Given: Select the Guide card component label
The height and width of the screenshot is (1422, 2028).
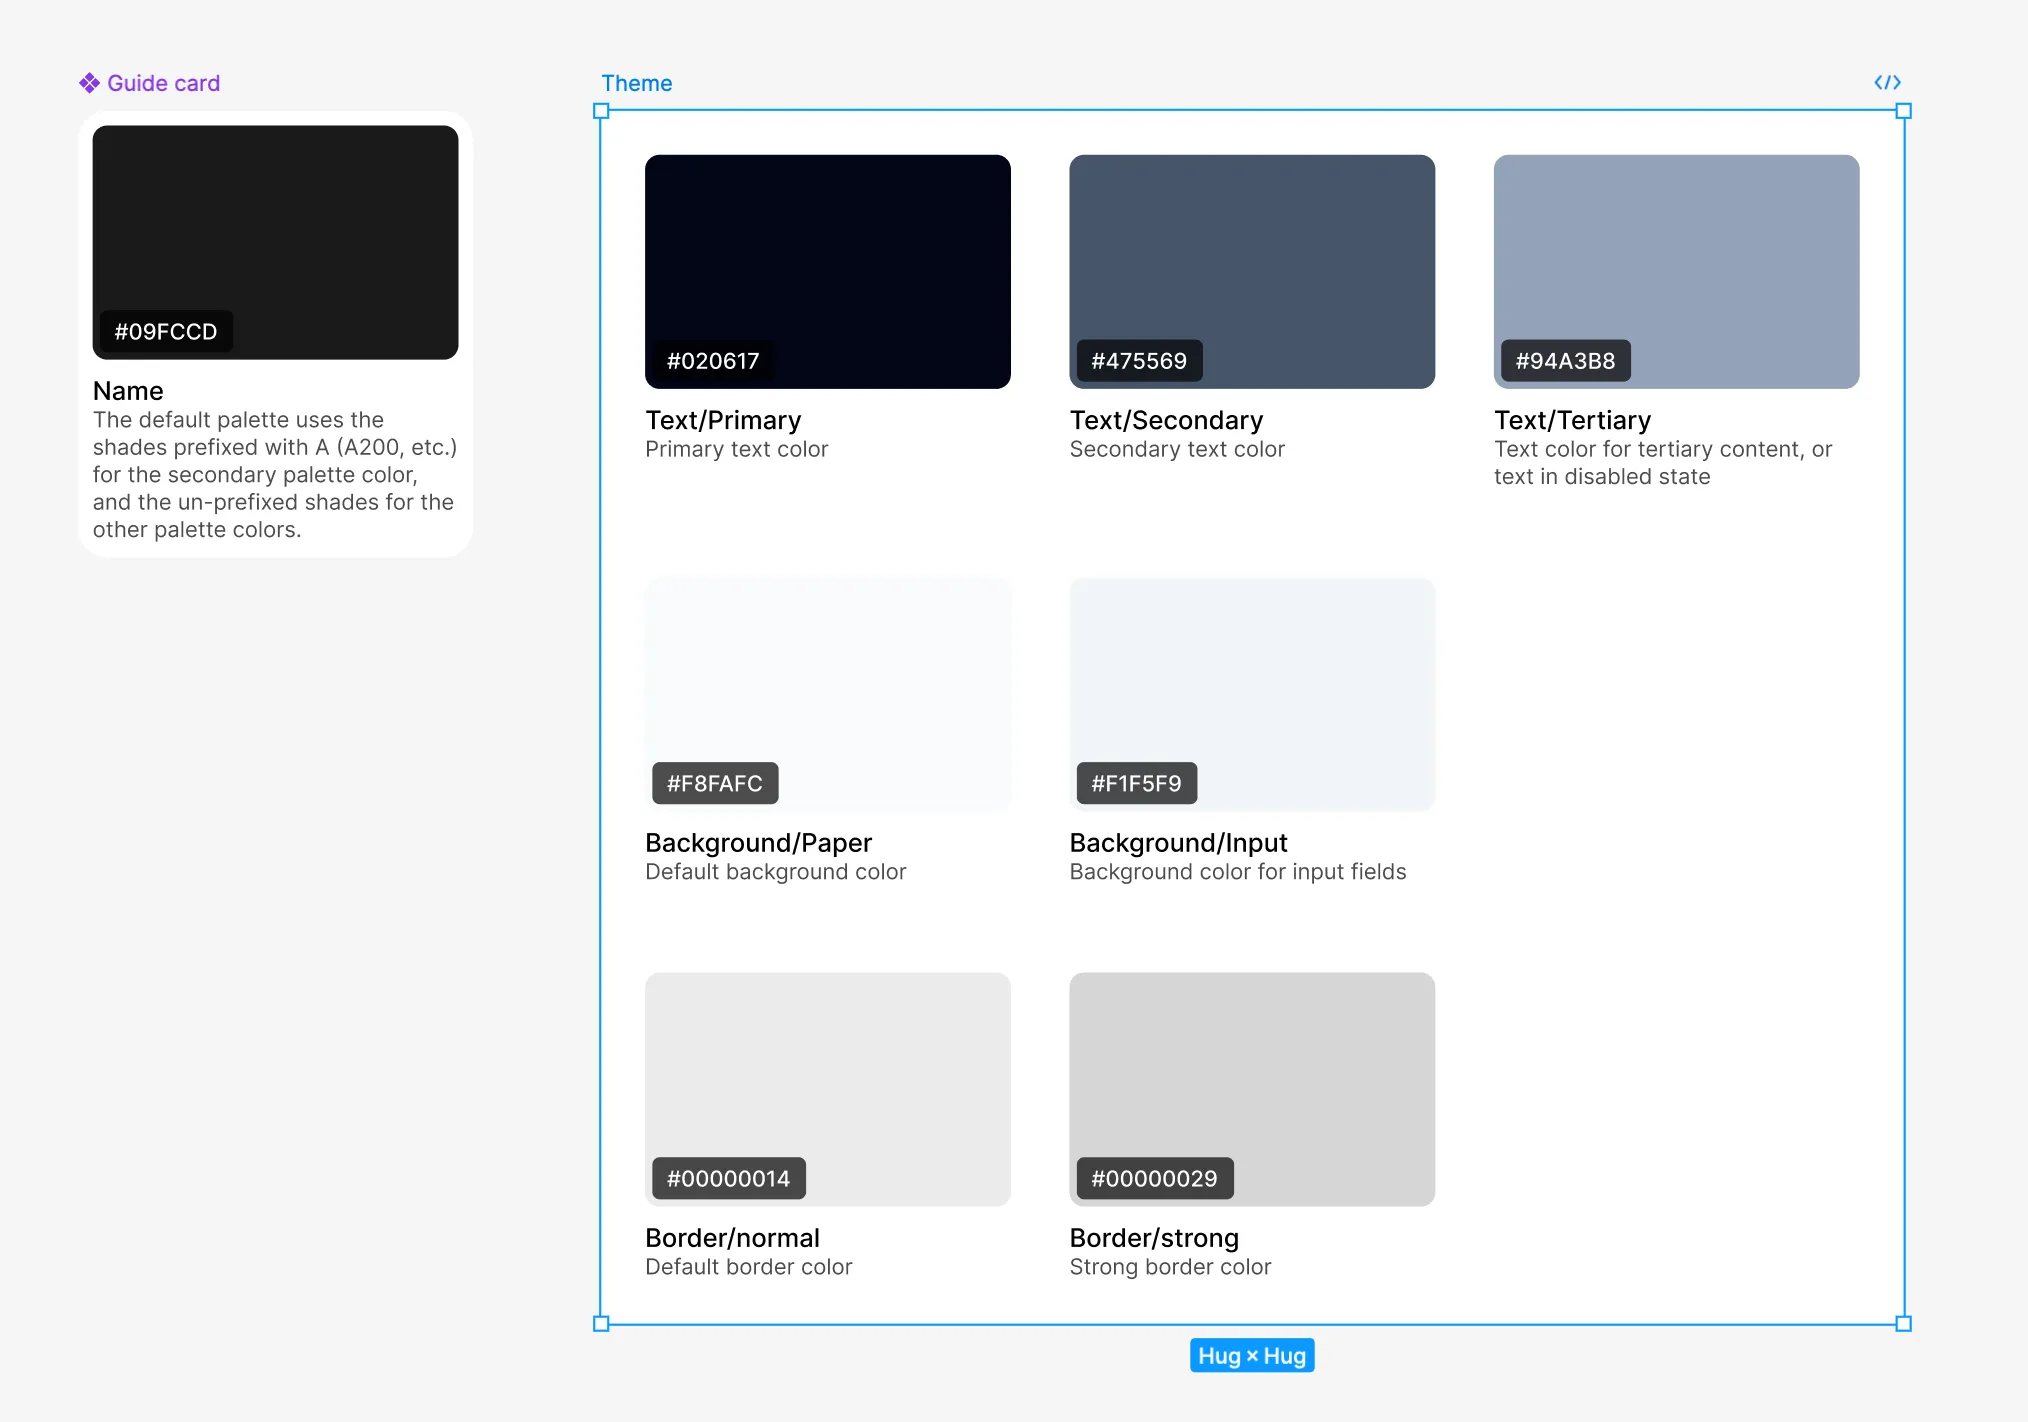Looking at the screenshot, I should click(163, 83).
